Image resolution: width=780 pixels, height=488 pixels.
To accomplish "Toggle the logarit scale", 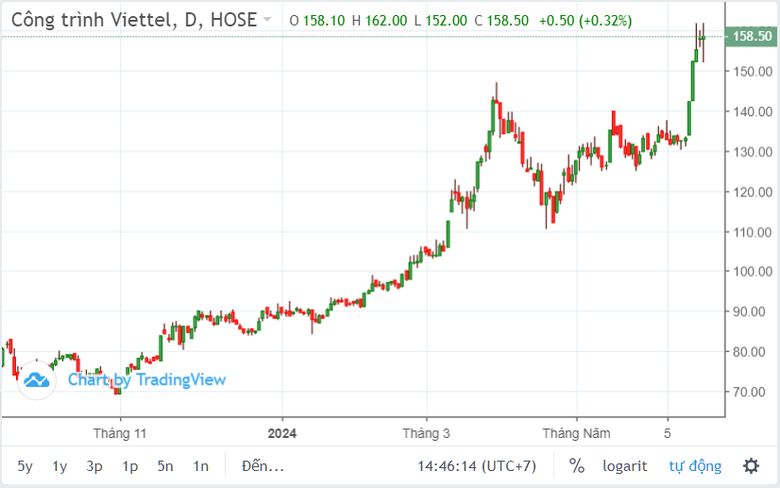I will pos(624,466).
